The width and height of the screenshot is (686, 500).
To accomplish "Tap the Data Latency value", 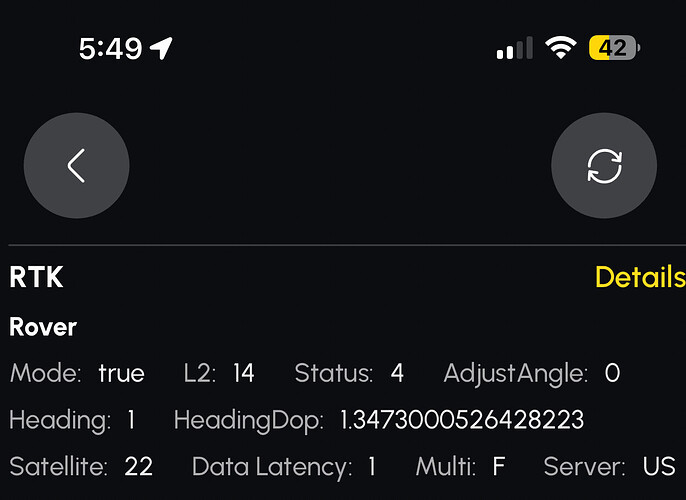I will coord(372,466).
